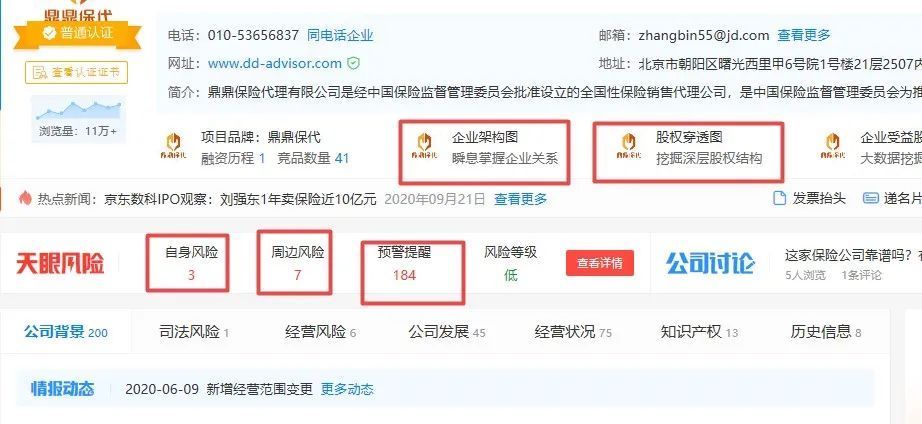Click the 企业受益股 logo icon
Image resolution: width=922 pixels, height=424 pixels.
[833, 146]
